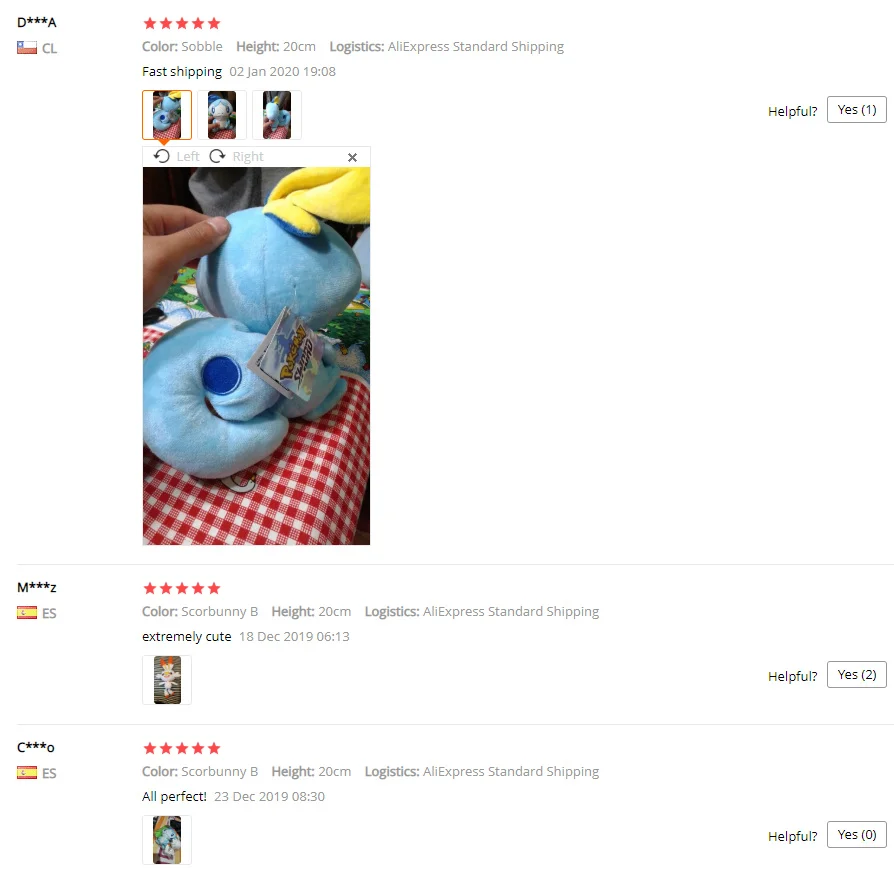Click the Chile flag next to CL
Image resolution: width=894 pixels, height=876 pixels.
[27, 48]
